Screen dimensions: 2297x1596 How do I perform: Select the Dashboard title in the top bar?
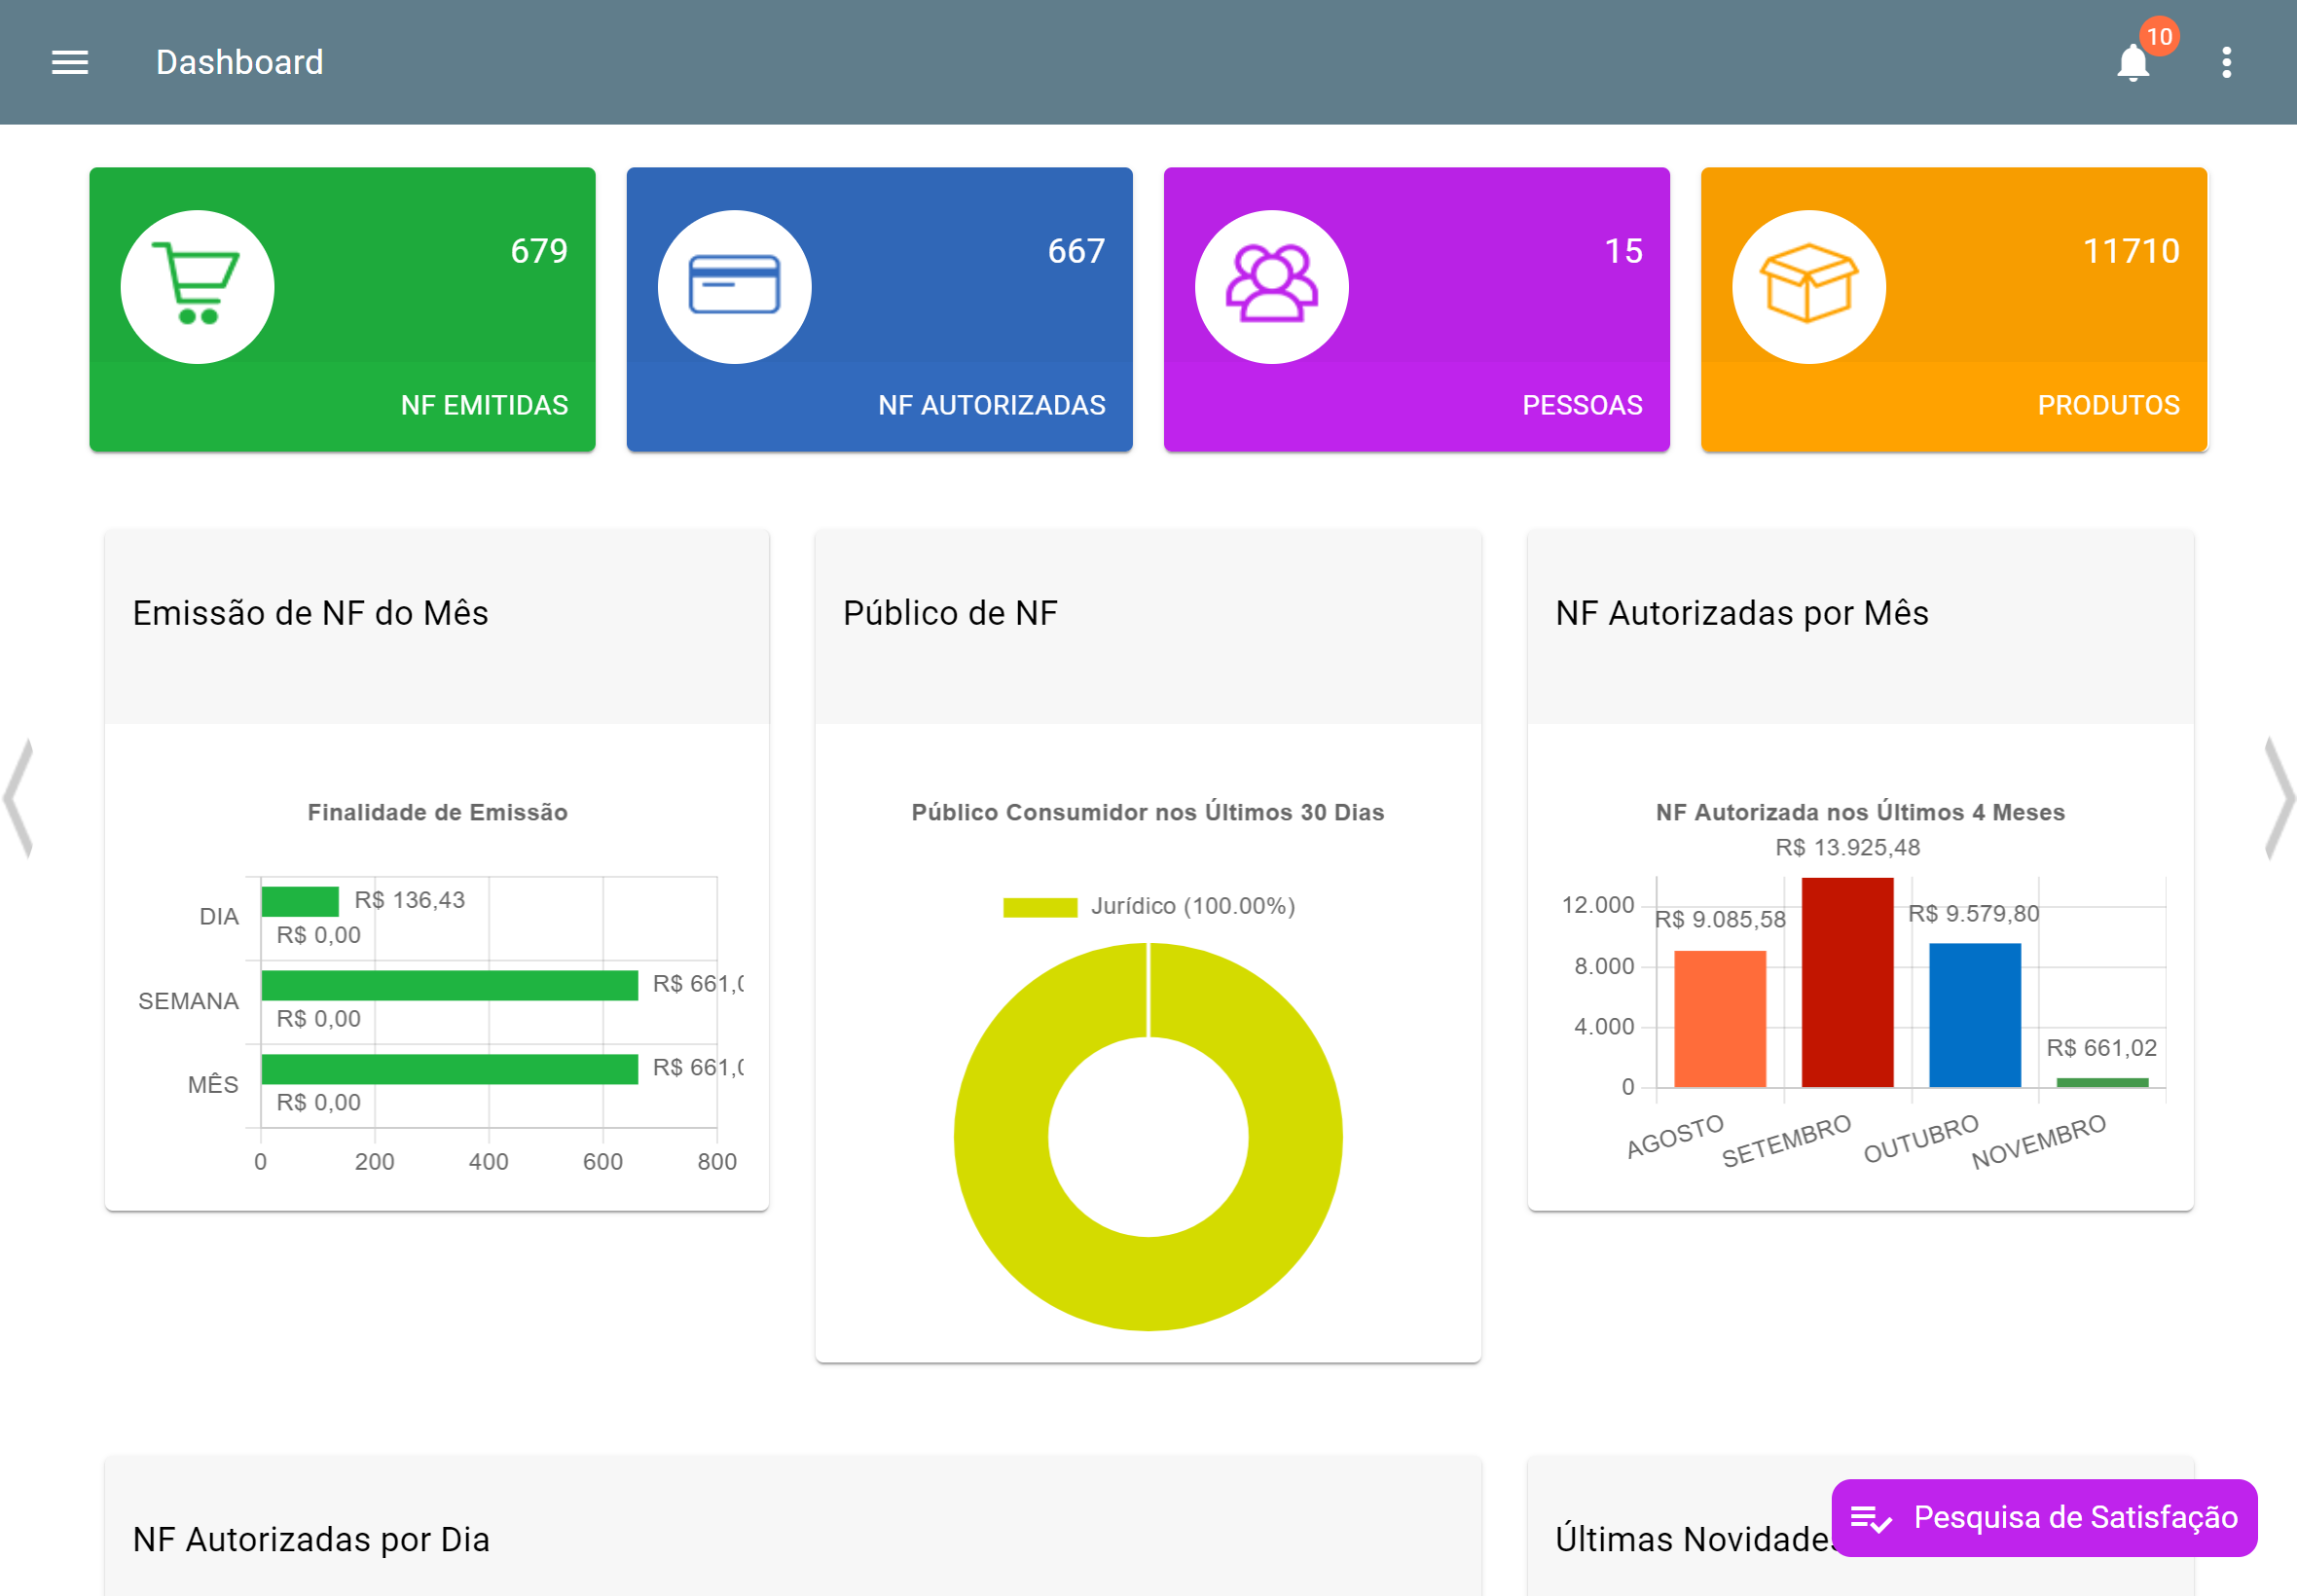tap(239, 62)
